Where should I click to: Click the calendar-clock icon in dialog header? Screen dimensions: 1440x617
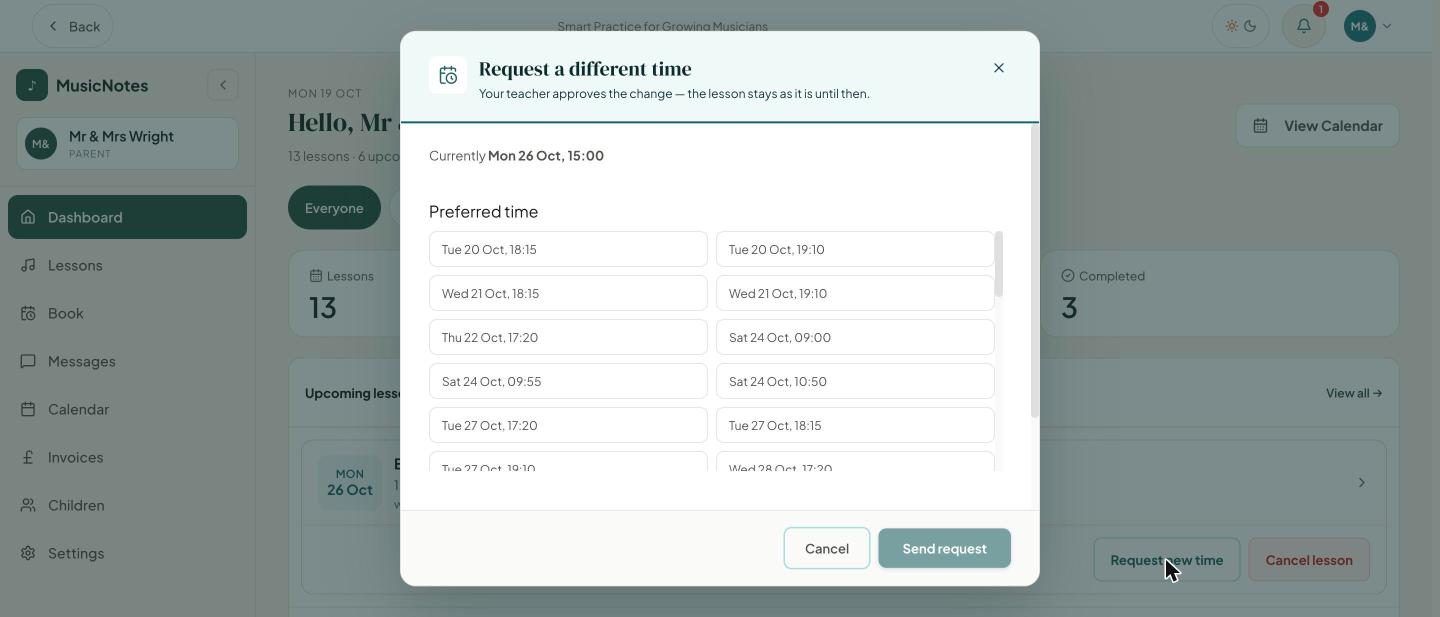coord(448,75)
